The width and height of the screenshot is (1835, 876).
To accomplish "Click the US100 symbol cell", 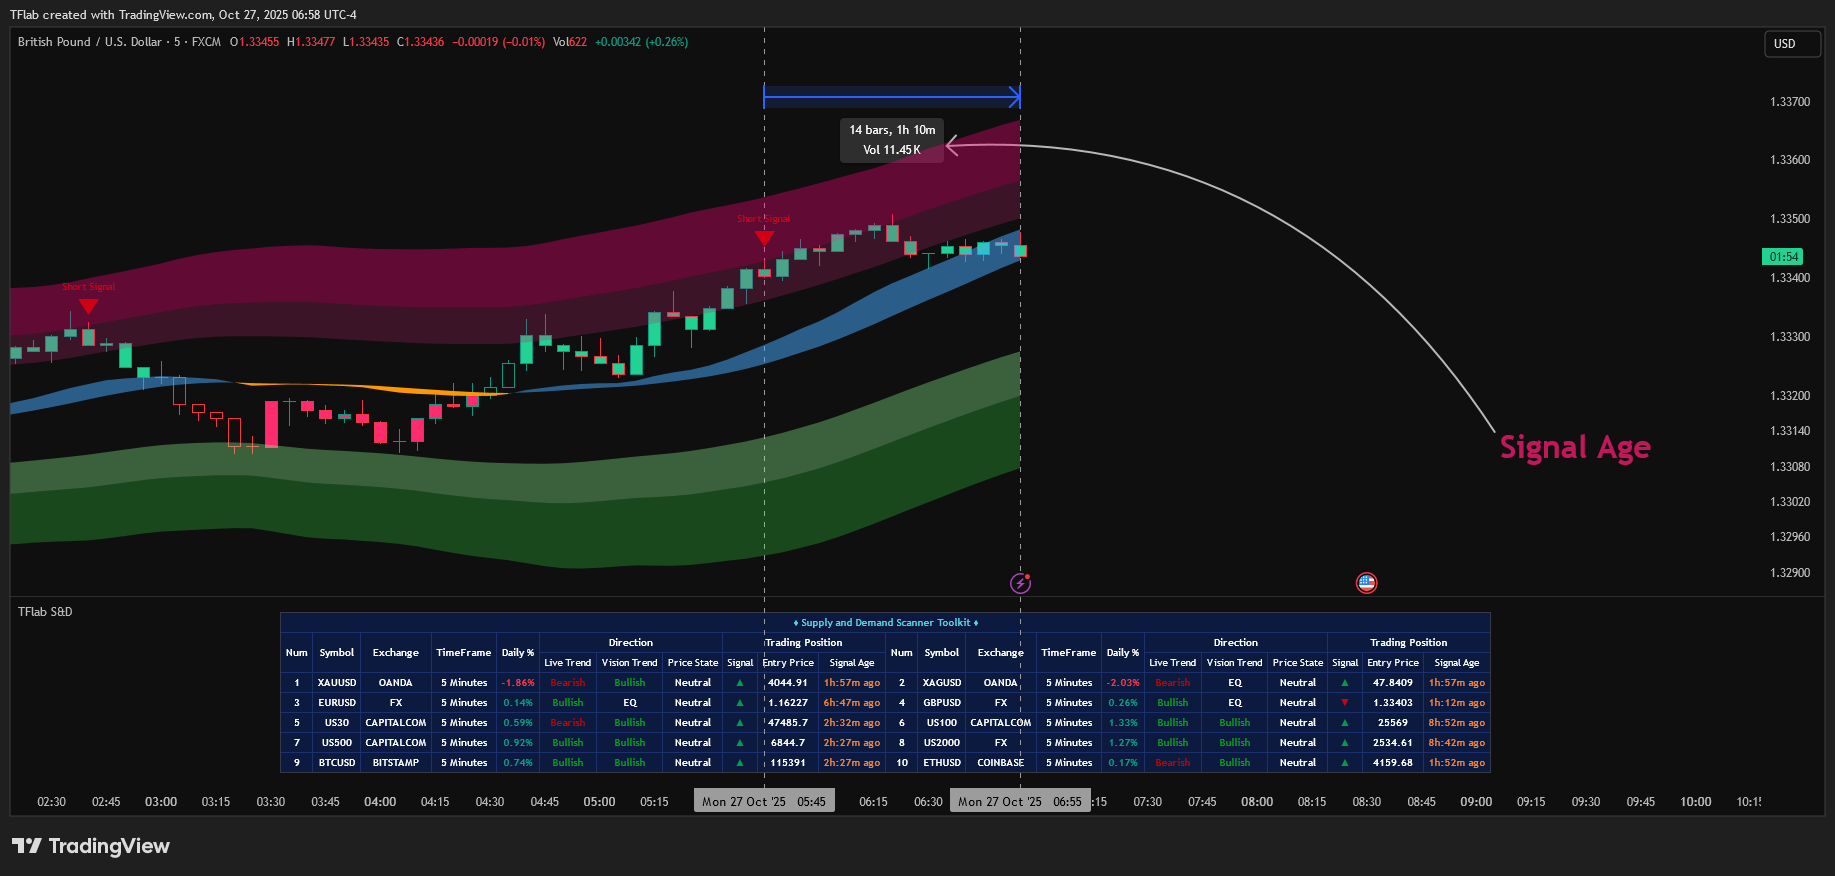I will [942, 723].
